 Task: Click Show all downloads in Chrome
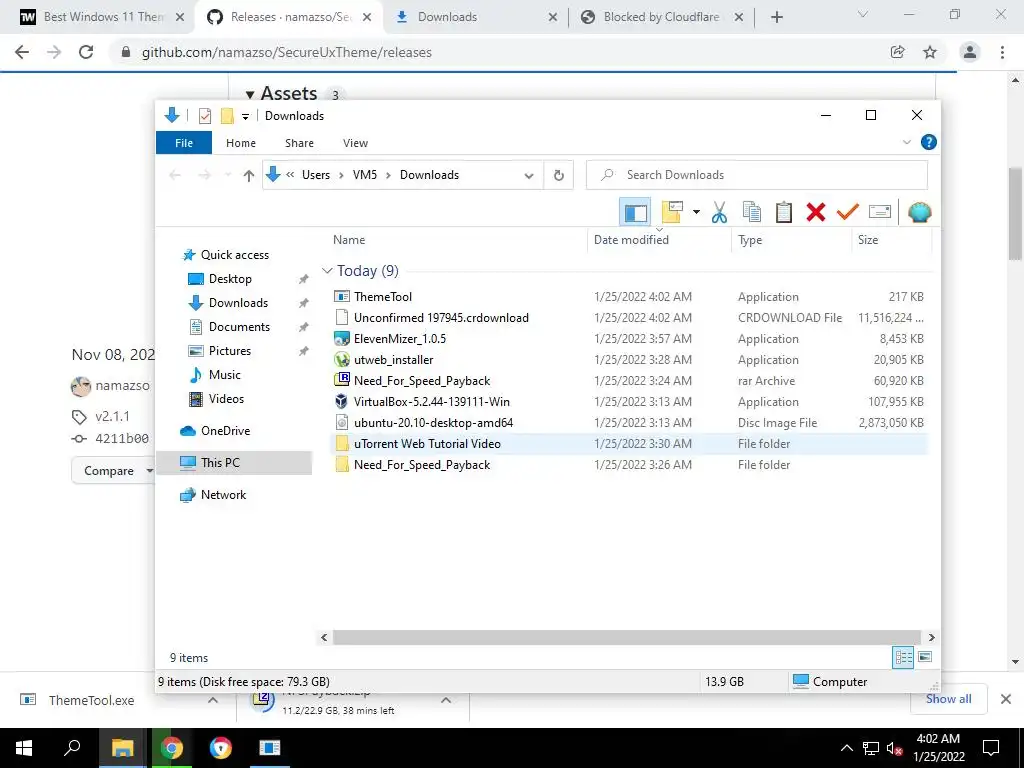tap(948, 699)
